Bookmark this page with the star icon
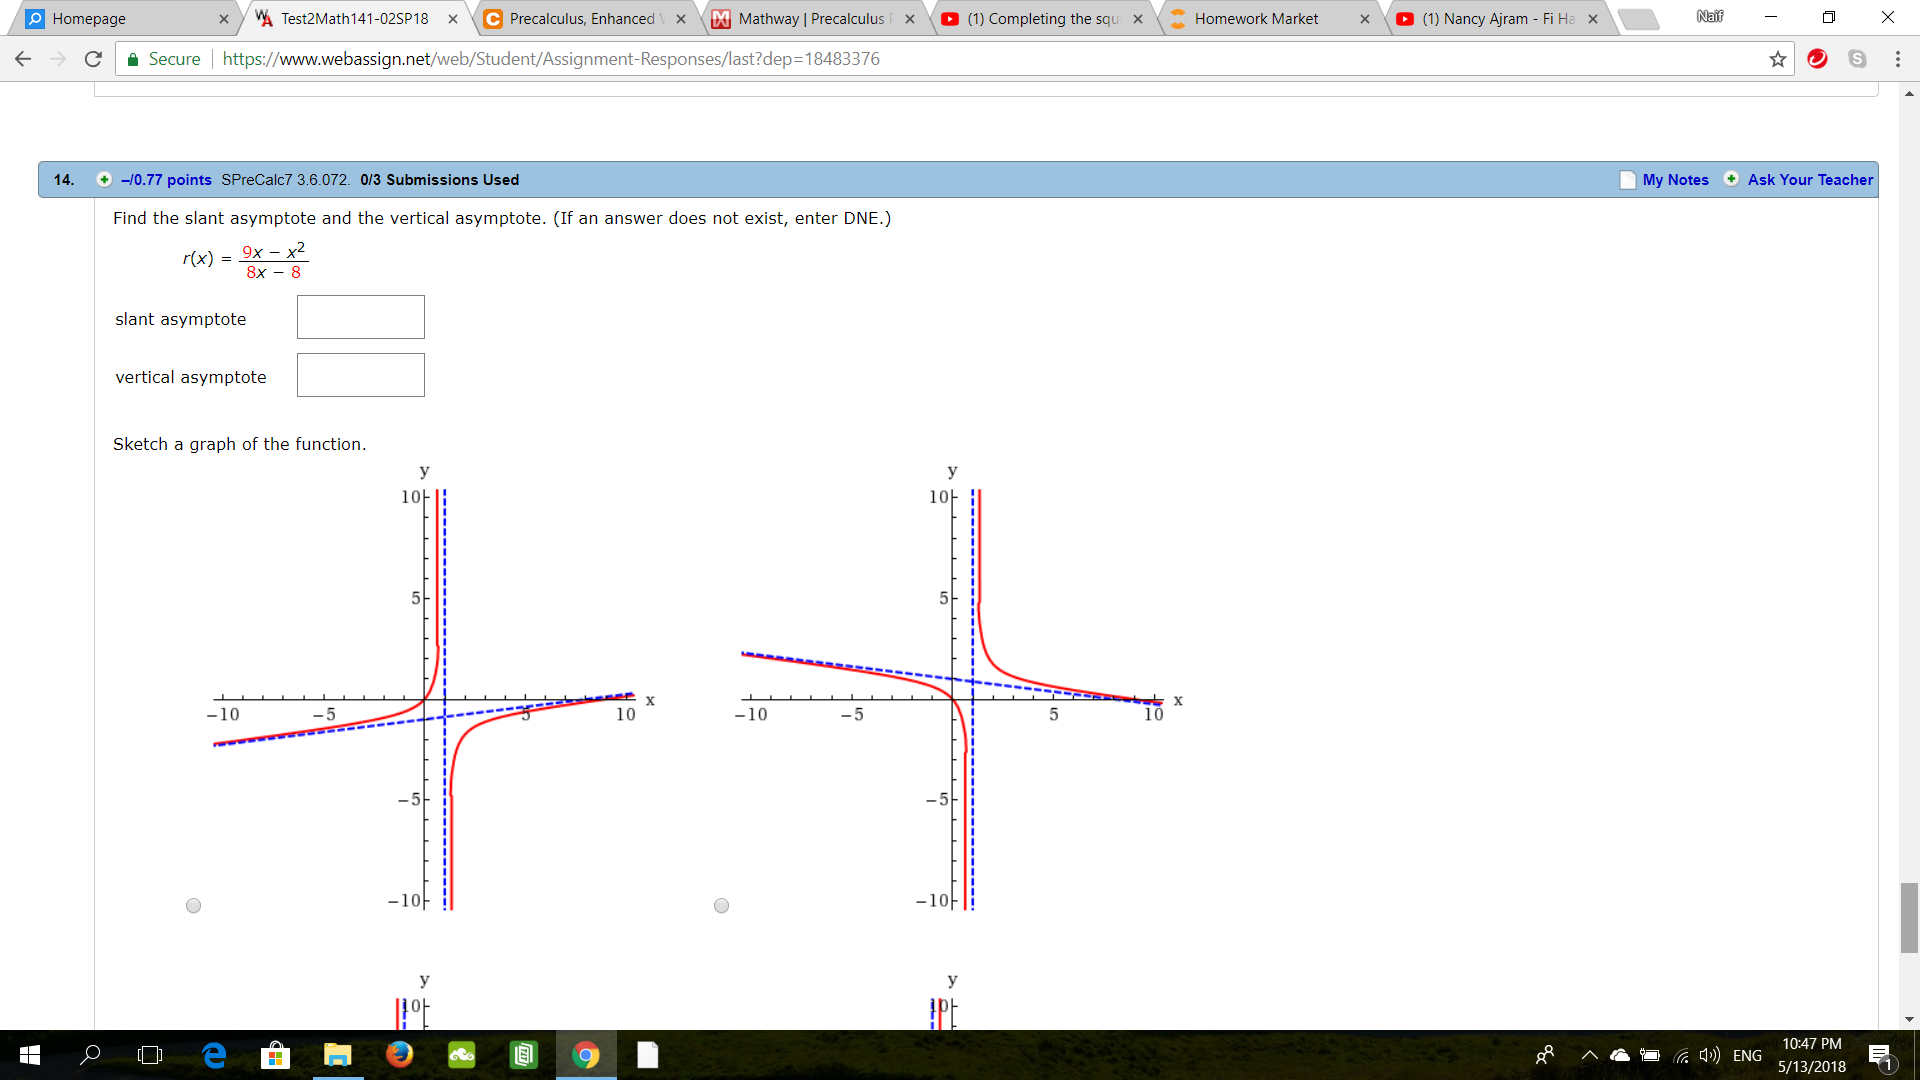The height and width of the screenshot is (1080, 1920). [x=1777, y=59]
